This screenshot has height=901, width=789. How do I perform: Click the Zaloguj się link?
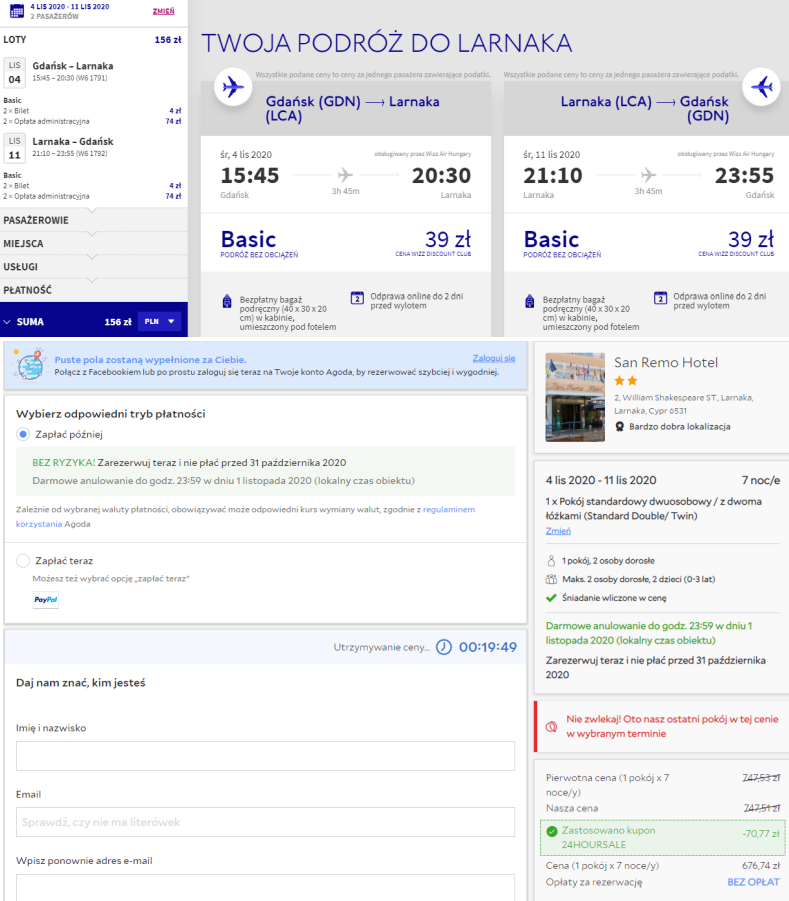click(494, 358)
